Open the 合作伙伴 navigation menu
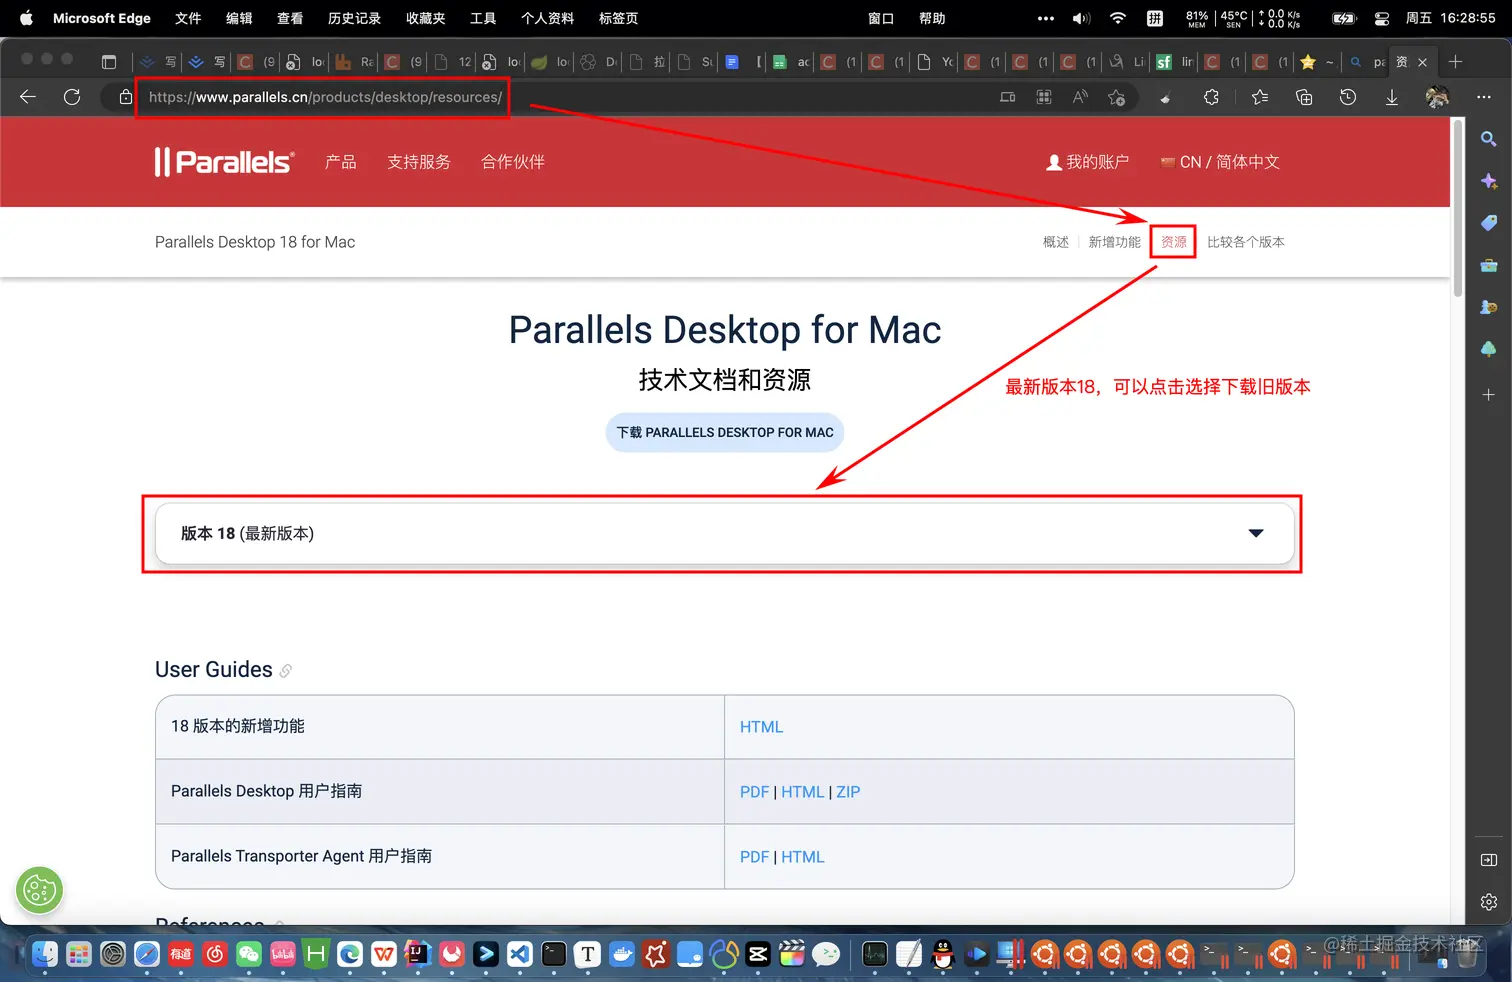 (513, 162)
